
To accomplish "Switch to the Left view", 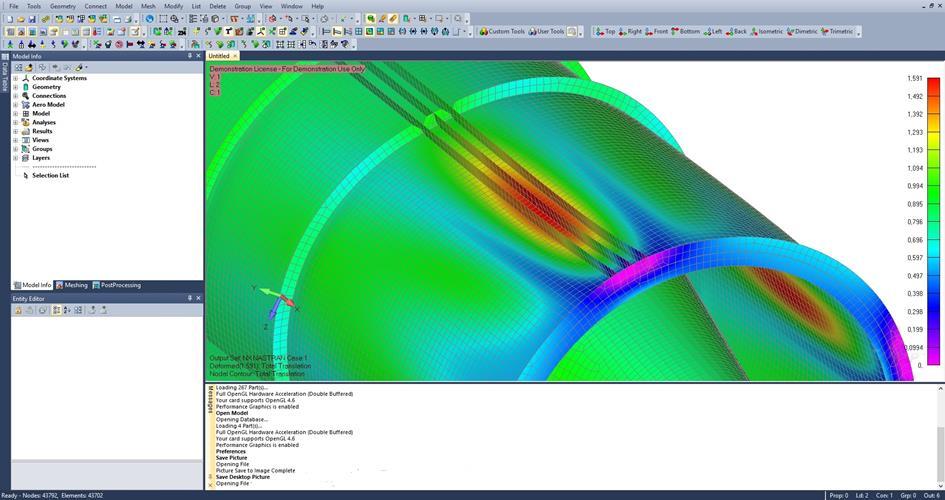I will [712, 31].
